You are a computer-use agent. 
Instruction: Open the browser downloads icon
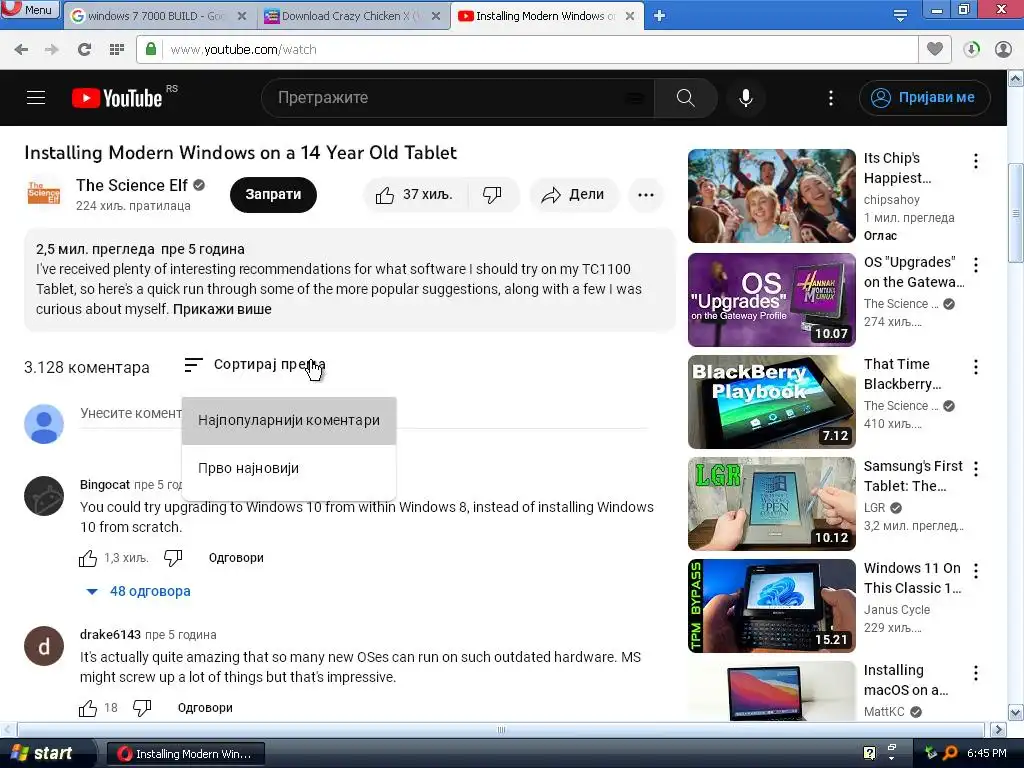coord(971,50)
